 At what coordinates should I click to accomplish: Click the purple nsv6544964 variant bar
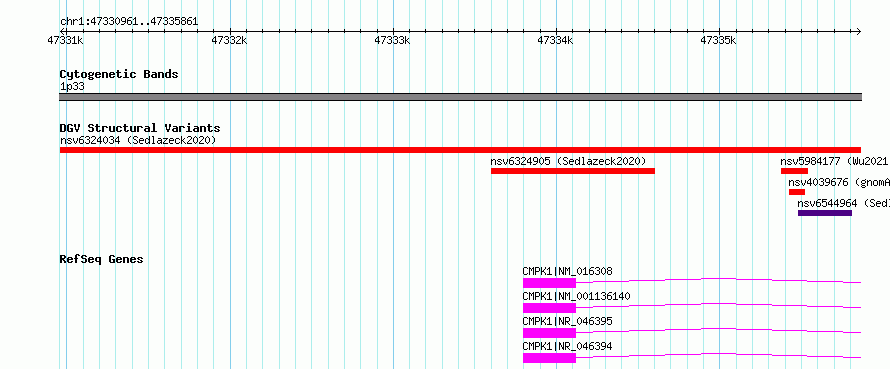825,213
